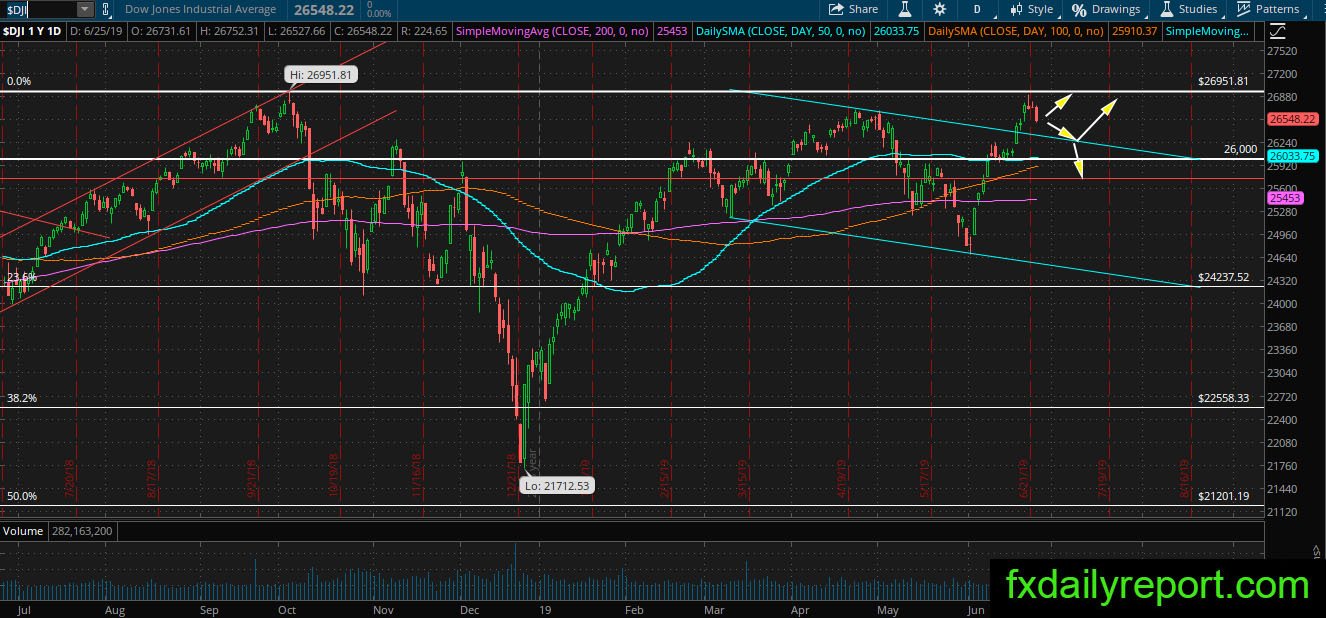Open chart settings gear icon
Screen dimensions: 1326x618
click(939, 9)
